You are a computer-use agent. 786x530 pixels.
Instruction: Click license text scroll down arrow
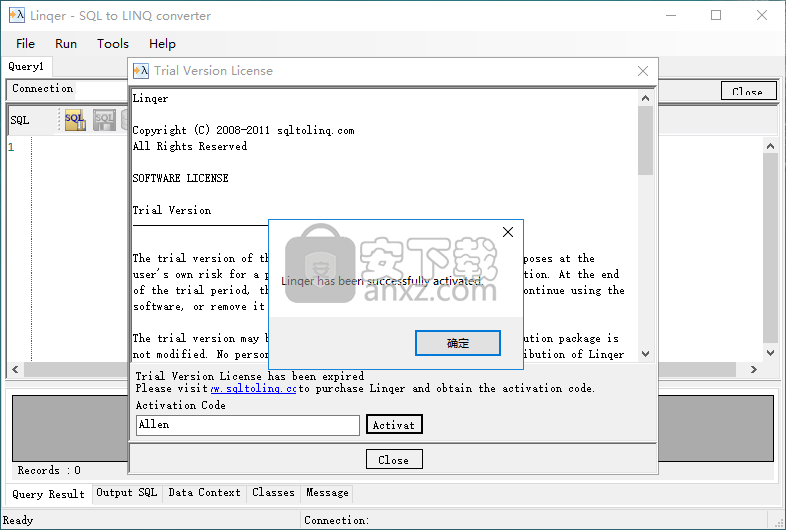(645, 354)
